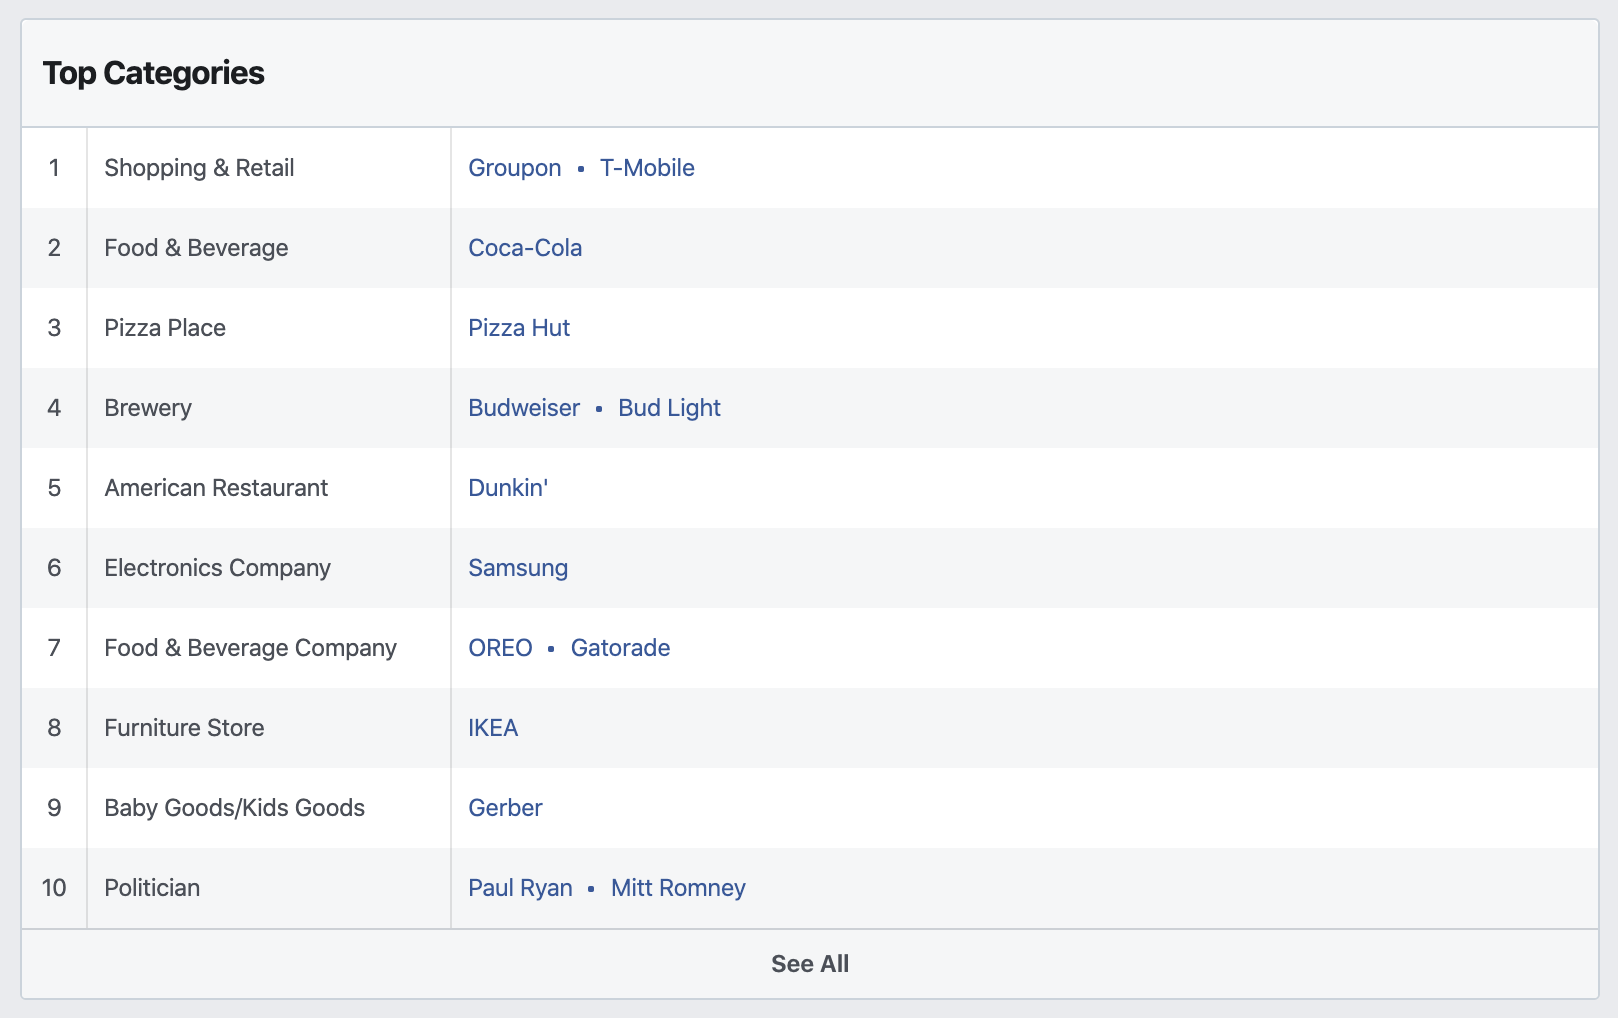Select the Shopping & Retail category row
Screen dimensions: 1618x1018
point(198,167)
